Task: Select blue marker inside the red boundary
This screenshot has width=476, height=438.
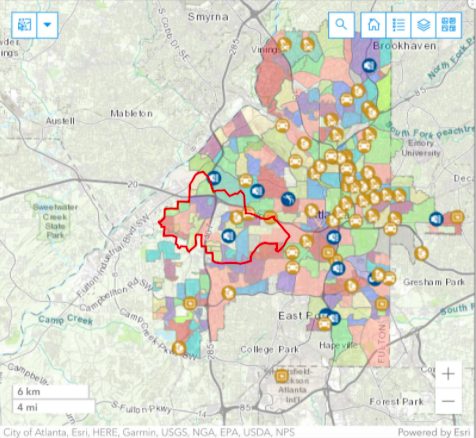Action: tap(228, 236)
